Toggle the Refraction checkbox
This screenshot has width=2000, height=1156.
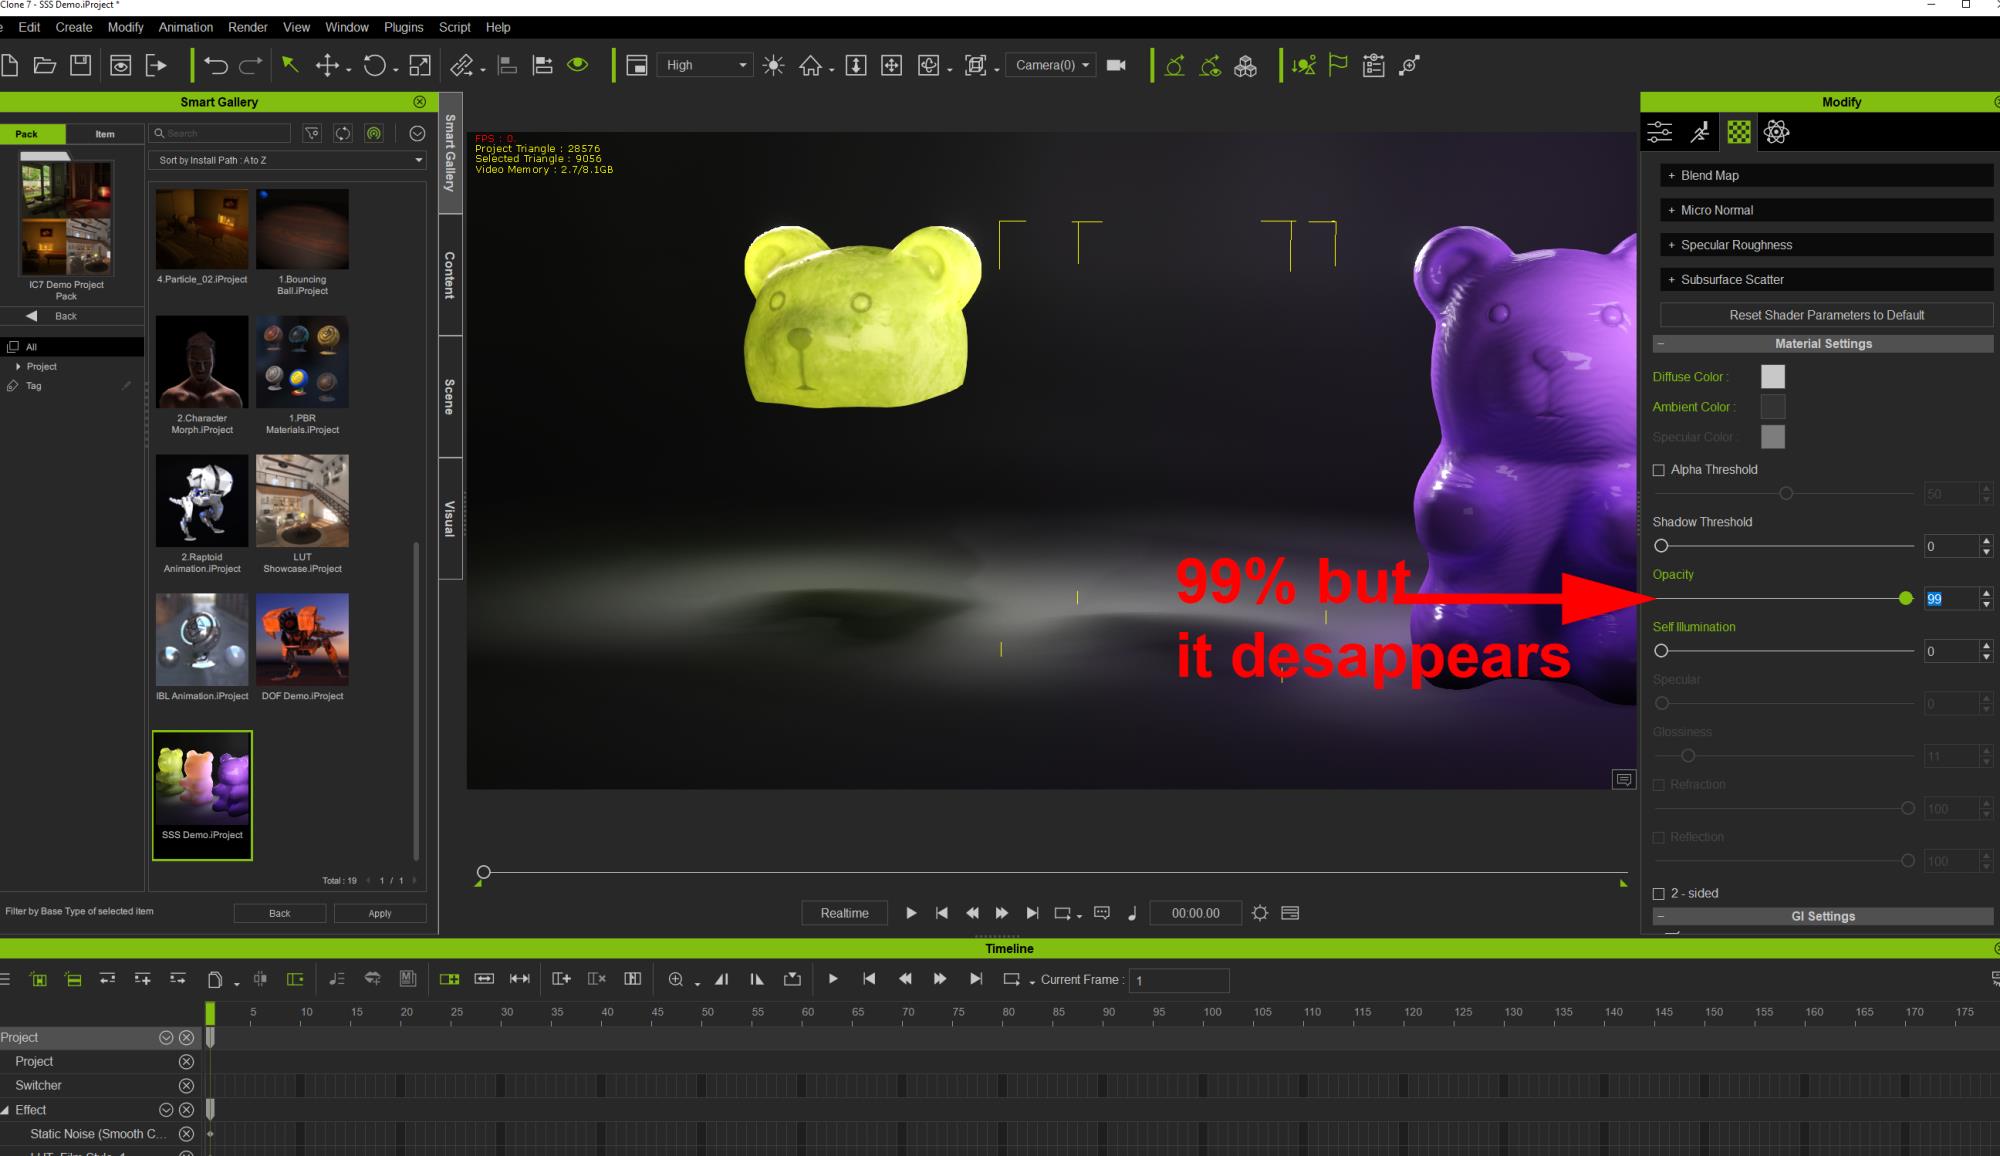point(1659,785)
